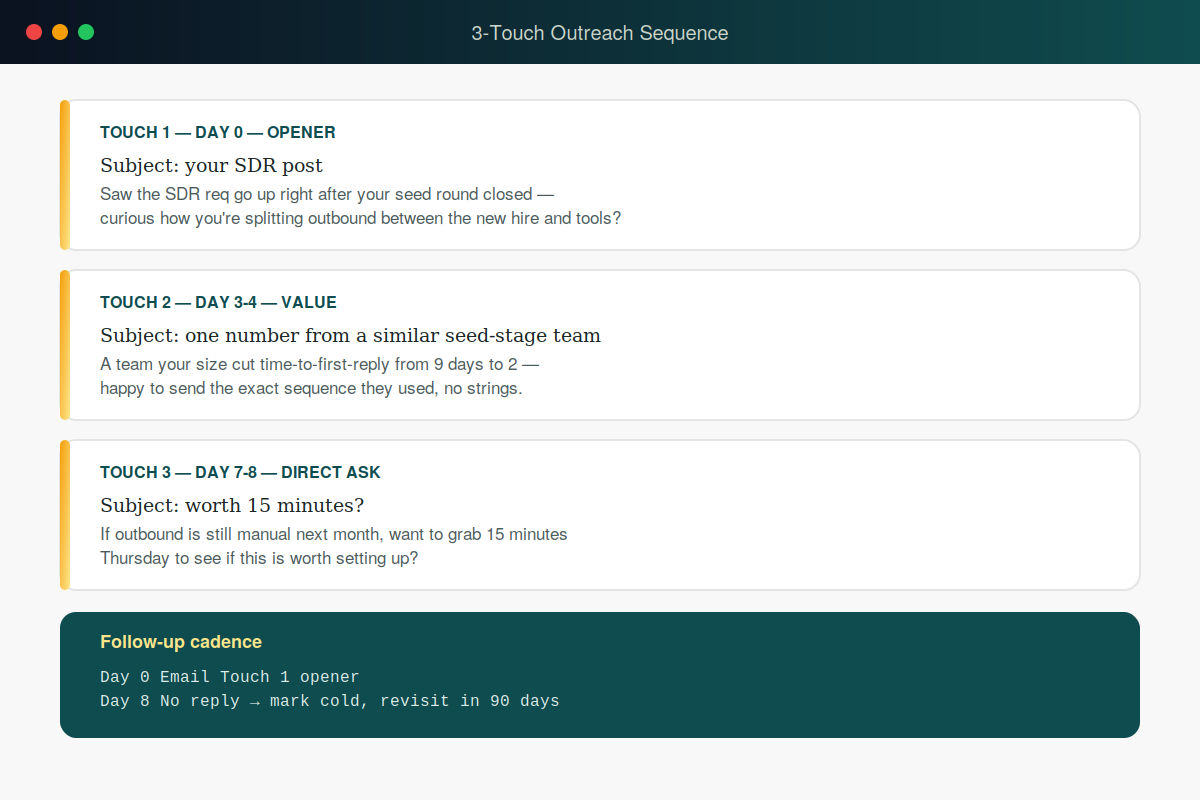The height and width of the screenshot is (800, 1200).
Task: Click 'Subject: your SDR post' line
Action: (211, 165)
